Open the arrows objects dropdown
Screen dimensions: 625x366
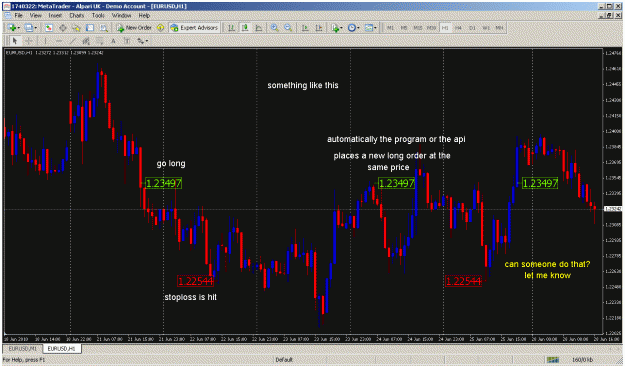(x=142, y=41)
